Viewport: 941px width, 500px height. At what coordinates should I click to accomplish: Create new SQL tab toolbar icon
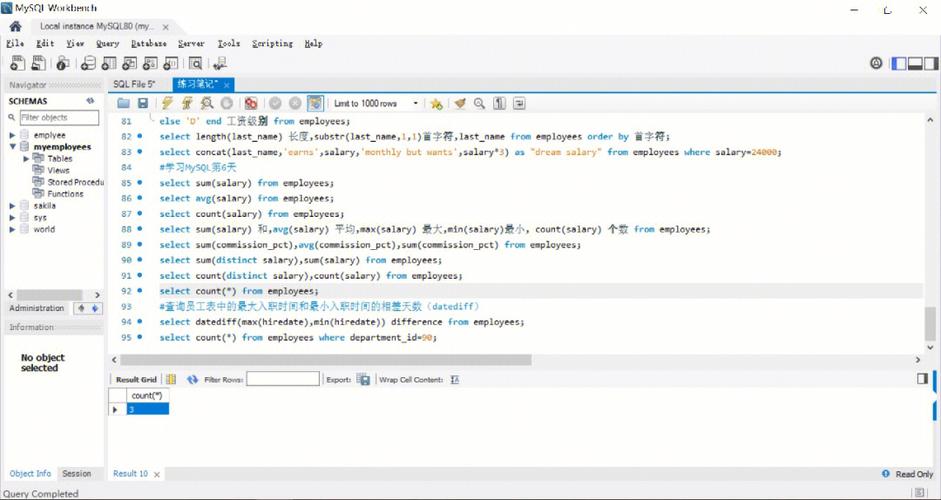point(18,63)
